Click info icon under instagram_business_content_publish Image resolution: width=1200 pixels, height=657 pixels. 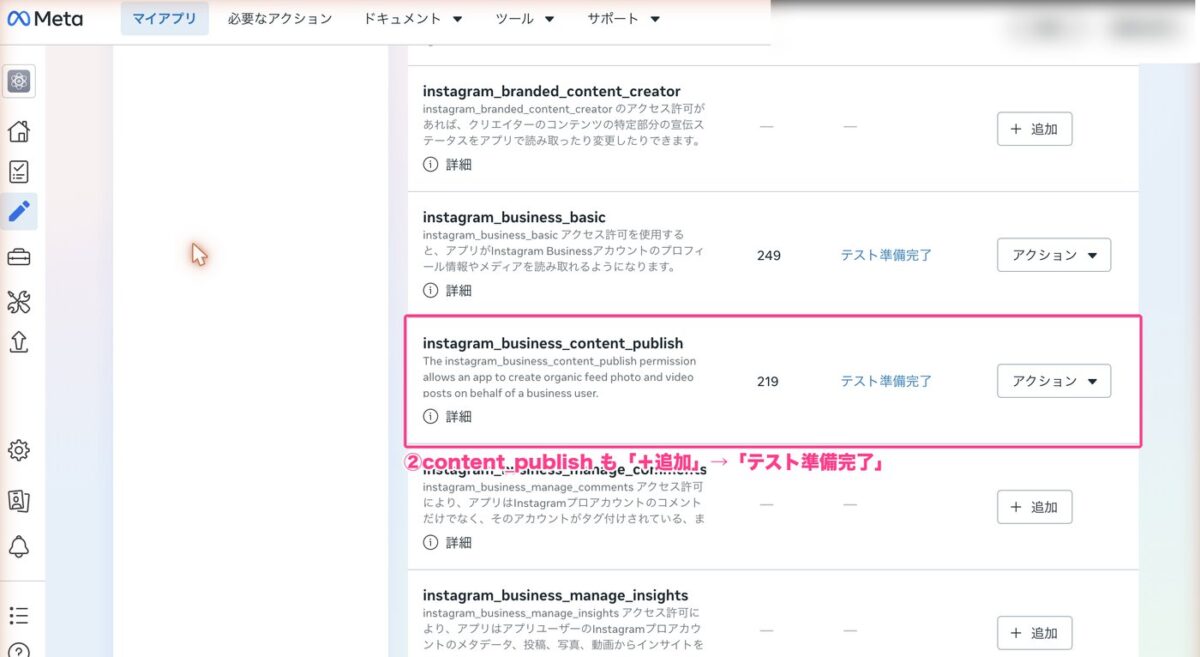tap(430, 416)
